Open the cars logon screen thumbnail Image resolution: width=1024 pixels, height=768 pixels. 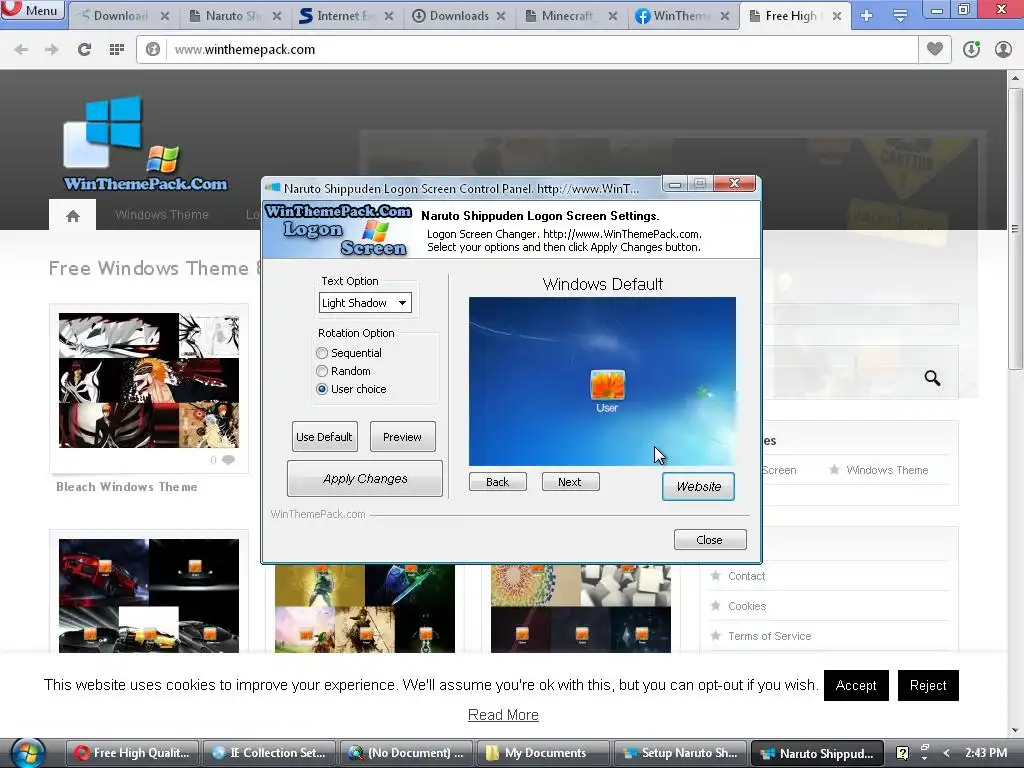click(149, 596)
